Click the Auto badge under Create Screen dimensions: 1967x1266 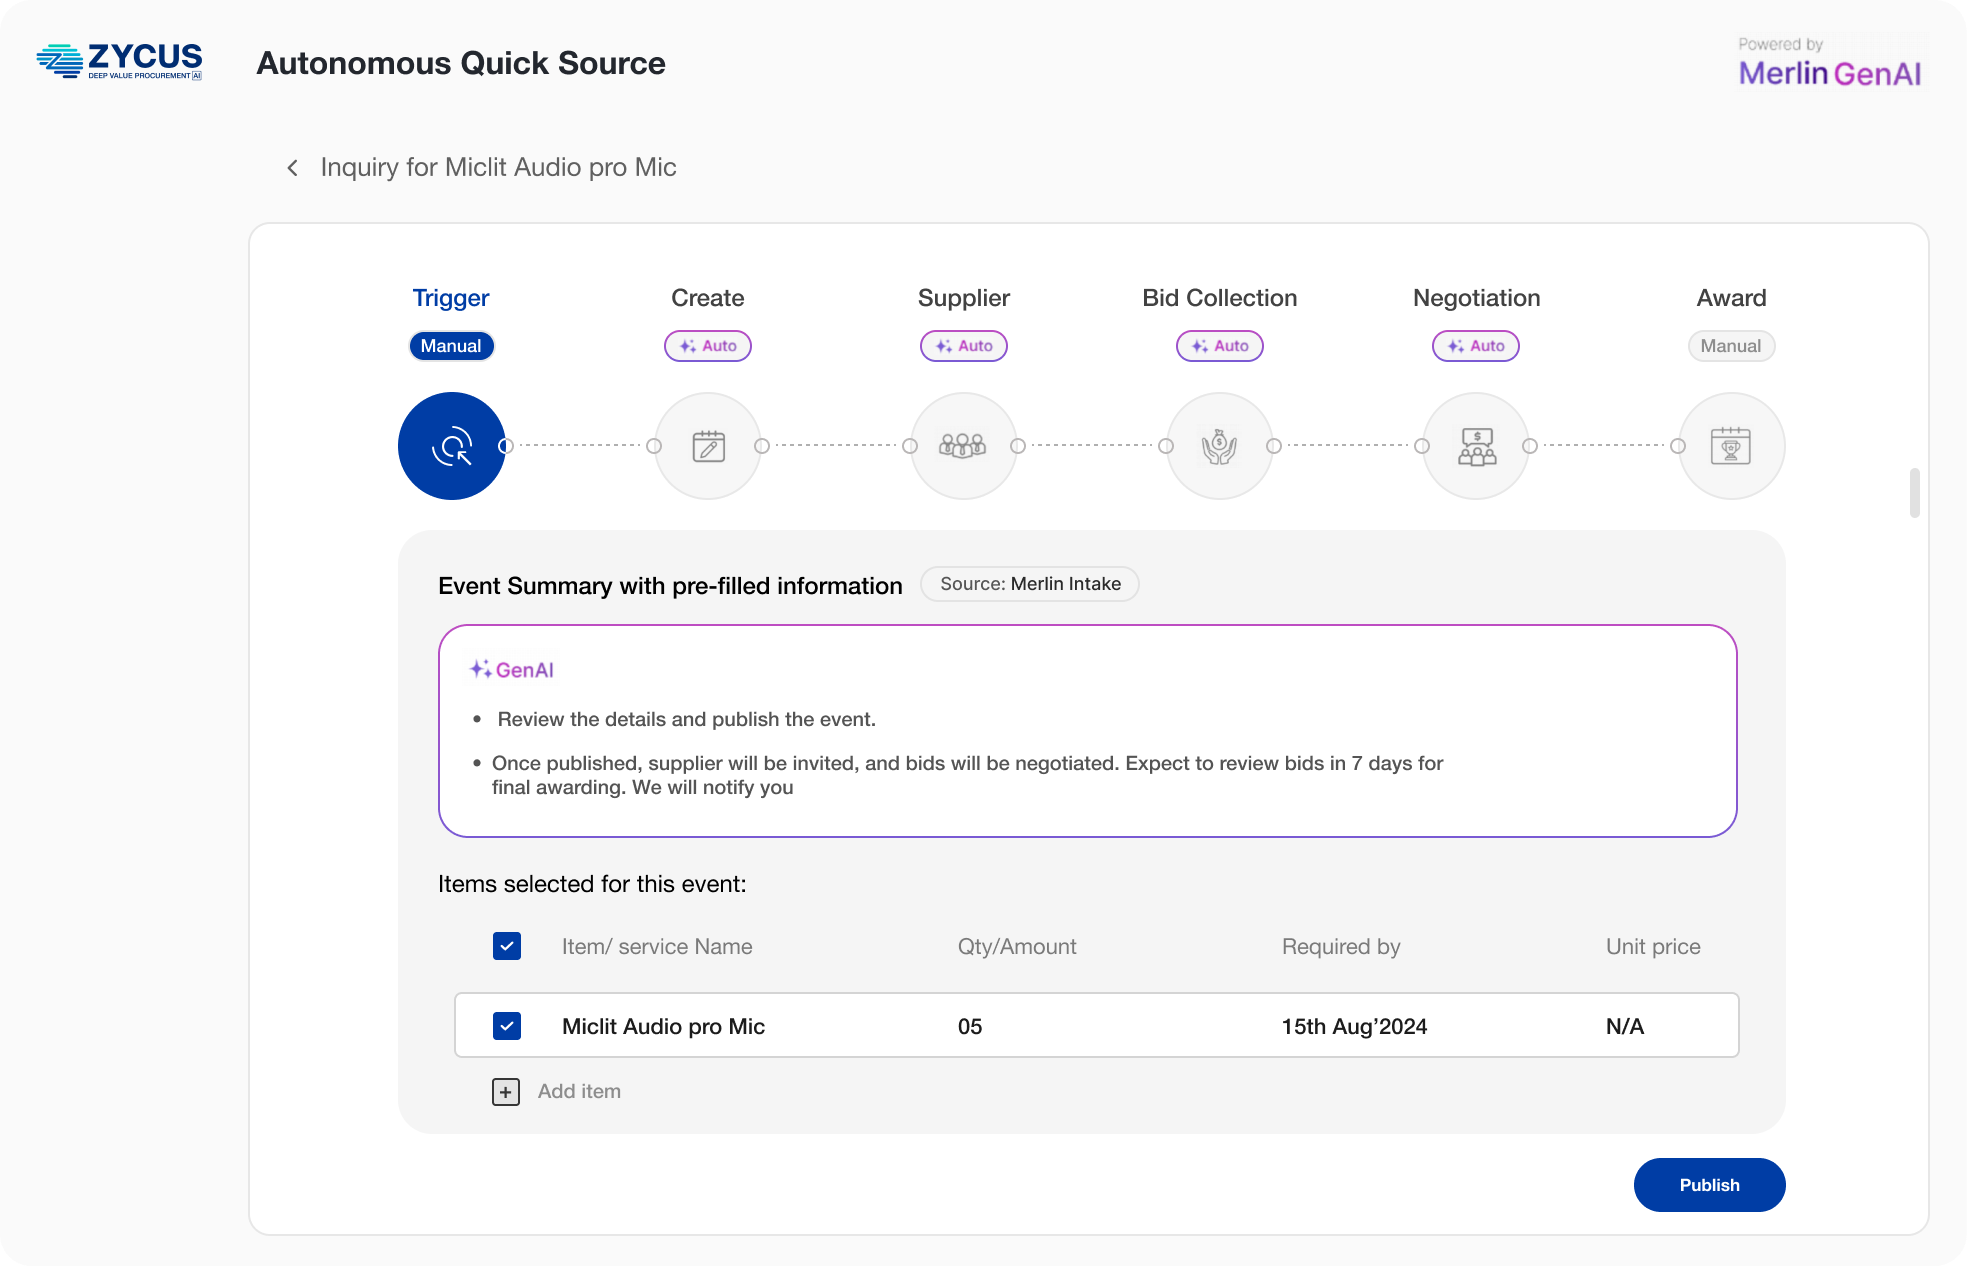708,346
